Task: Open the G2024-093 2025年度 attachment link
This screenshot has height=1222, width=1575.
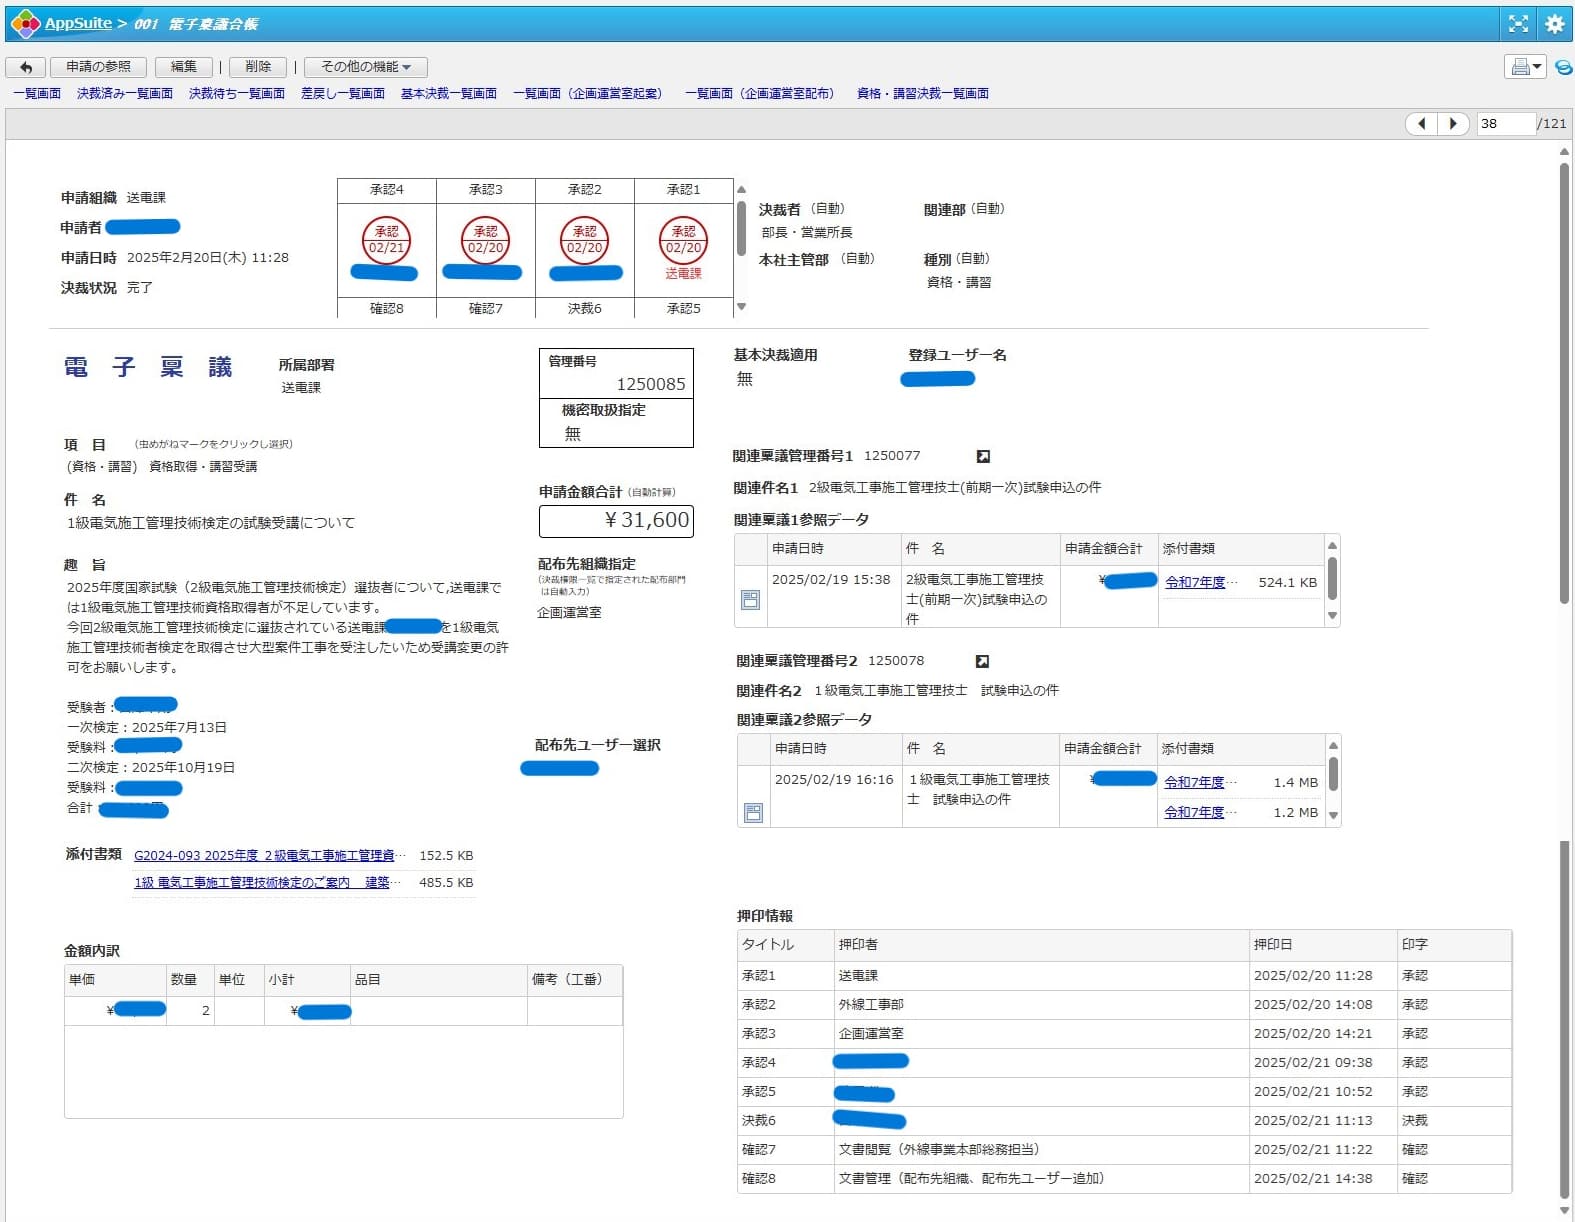Action: (269, 856)
